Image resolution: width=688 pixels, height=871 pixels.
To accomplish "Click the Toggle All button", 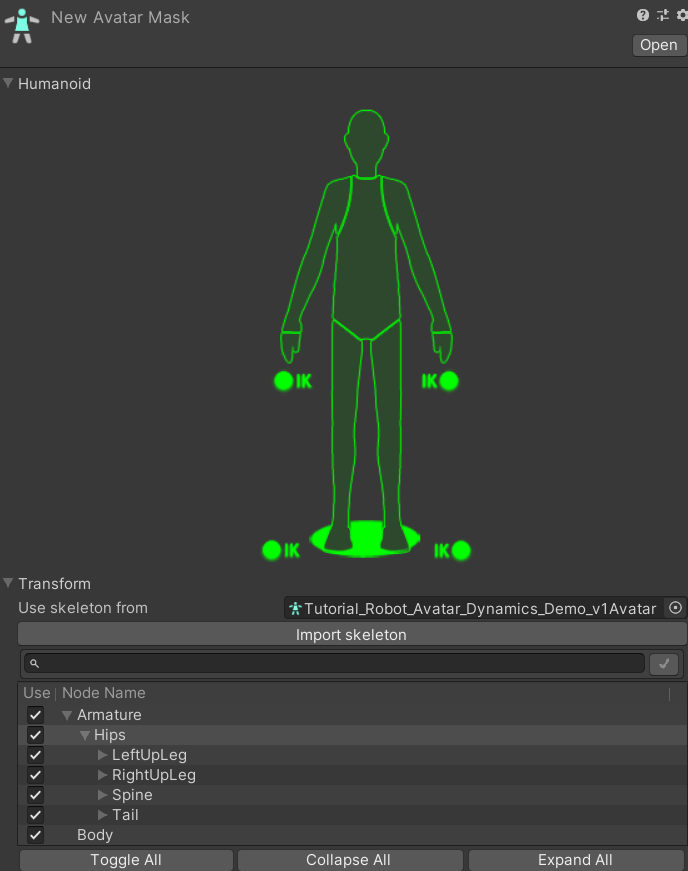I will point(126,860).
